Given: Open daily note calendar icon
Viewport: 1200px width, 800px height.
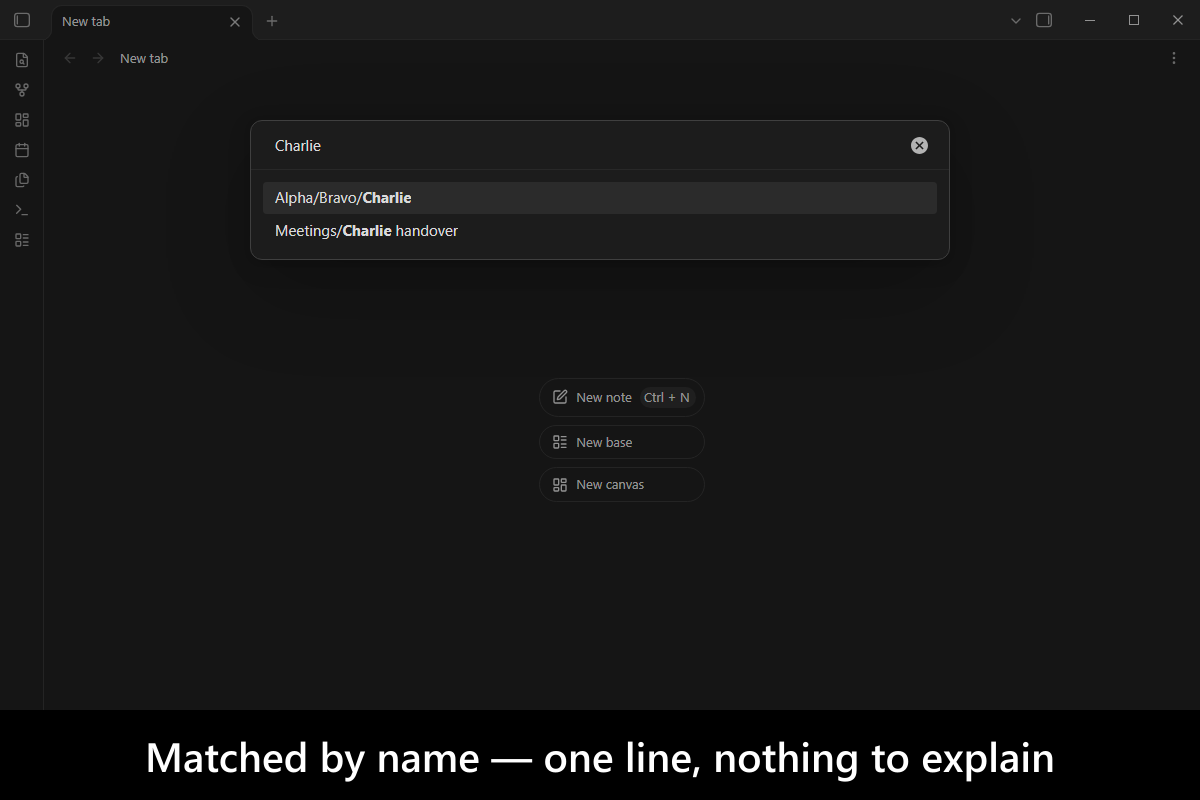Looking at the screenshot, I should click(22, 150).
